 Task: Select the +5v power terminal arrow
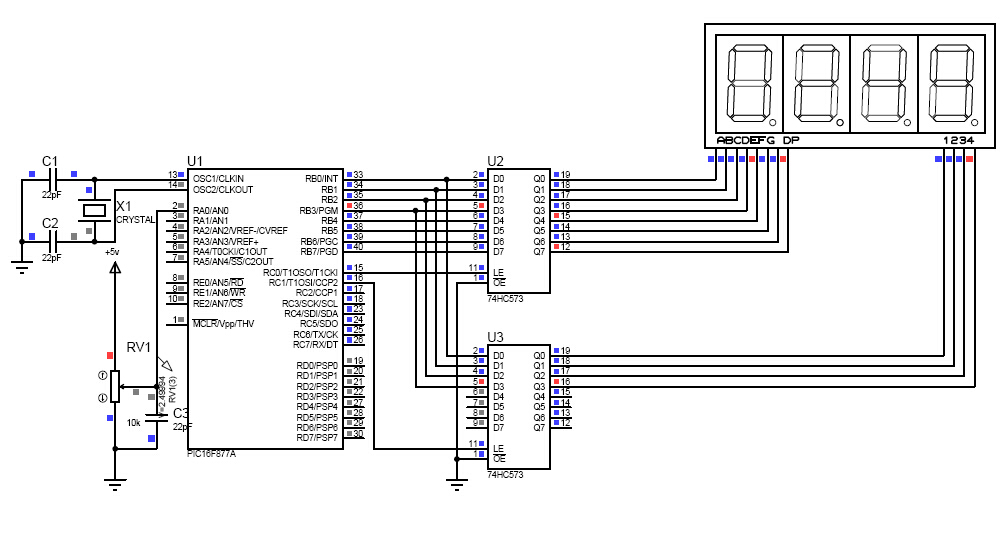click(x=115, y=267)
